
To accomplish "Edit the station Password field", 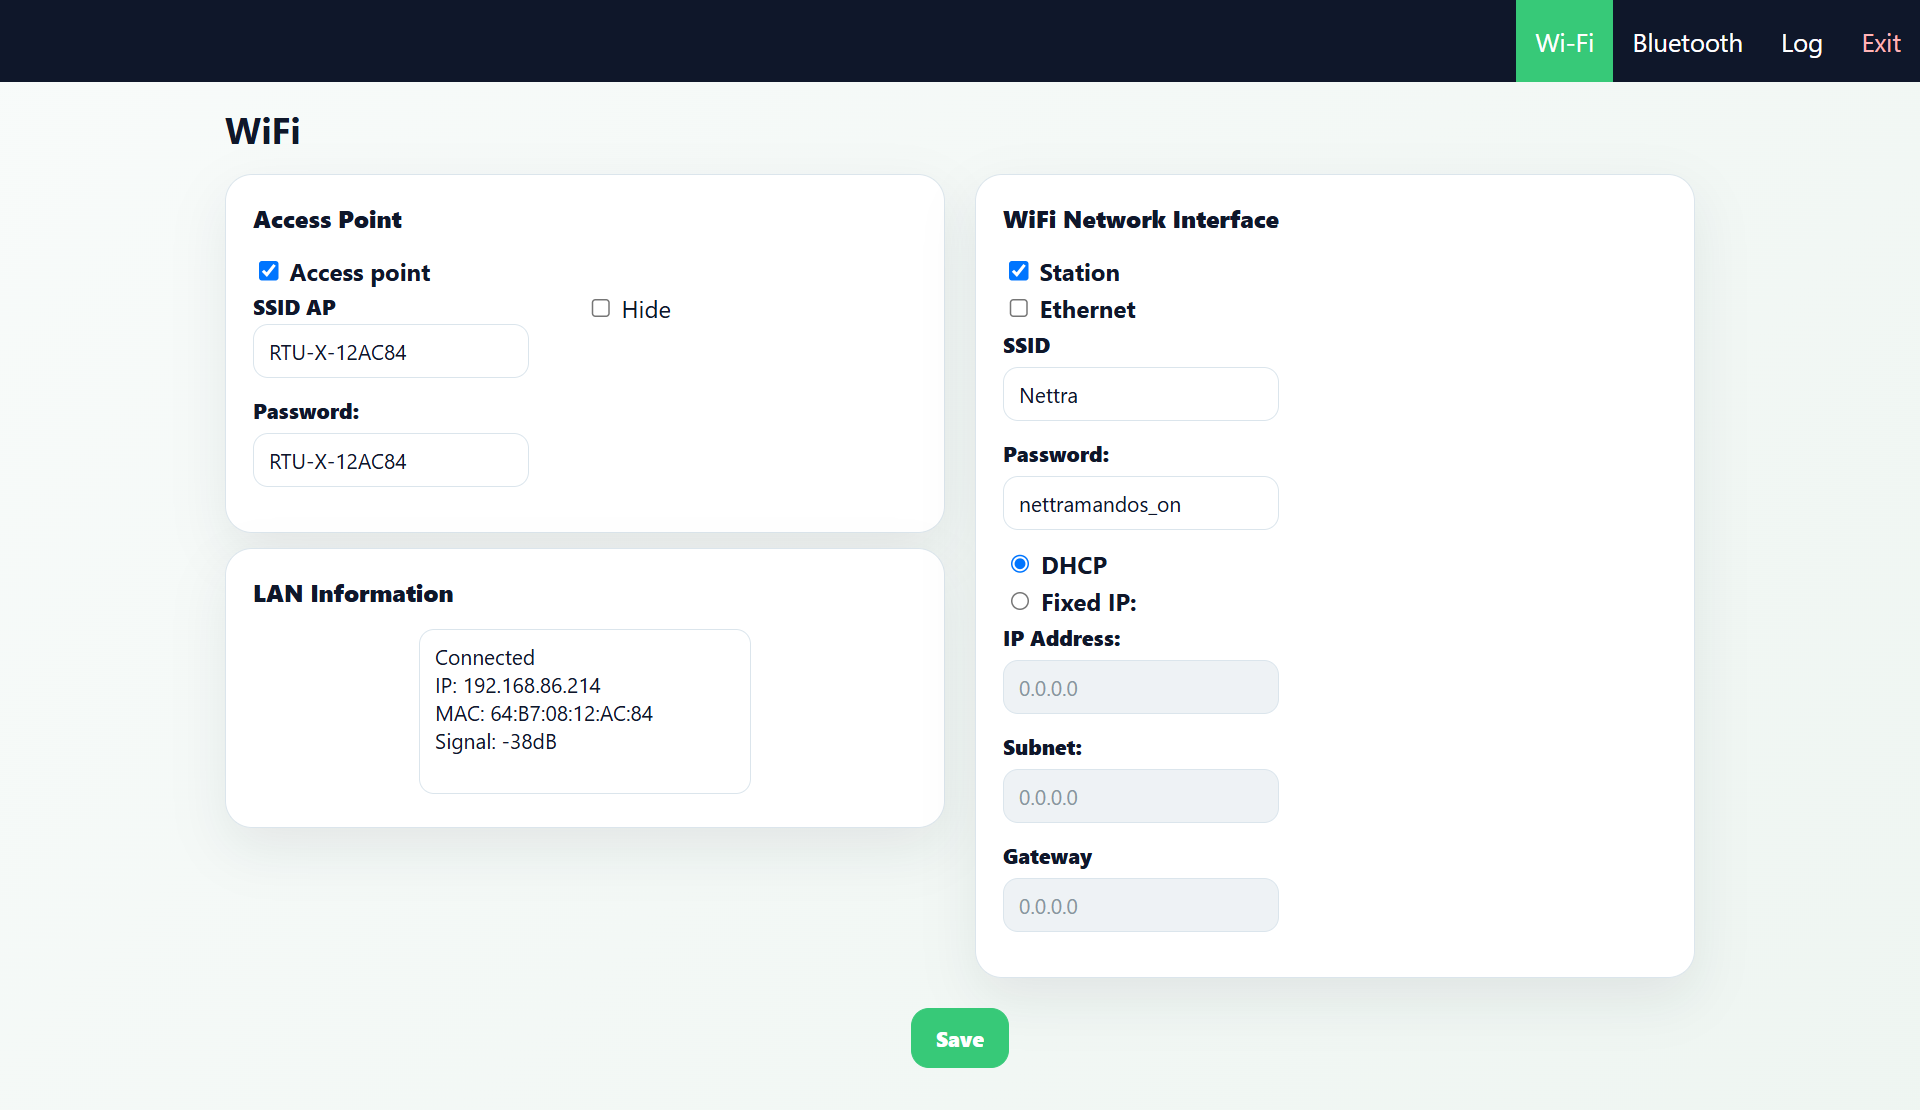I will point(1141,503).
